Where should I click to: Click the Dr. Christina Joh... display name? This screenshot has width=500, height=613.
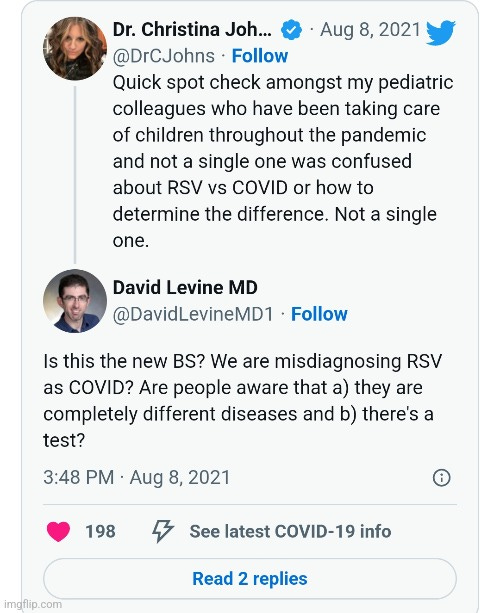click(192, 30)
